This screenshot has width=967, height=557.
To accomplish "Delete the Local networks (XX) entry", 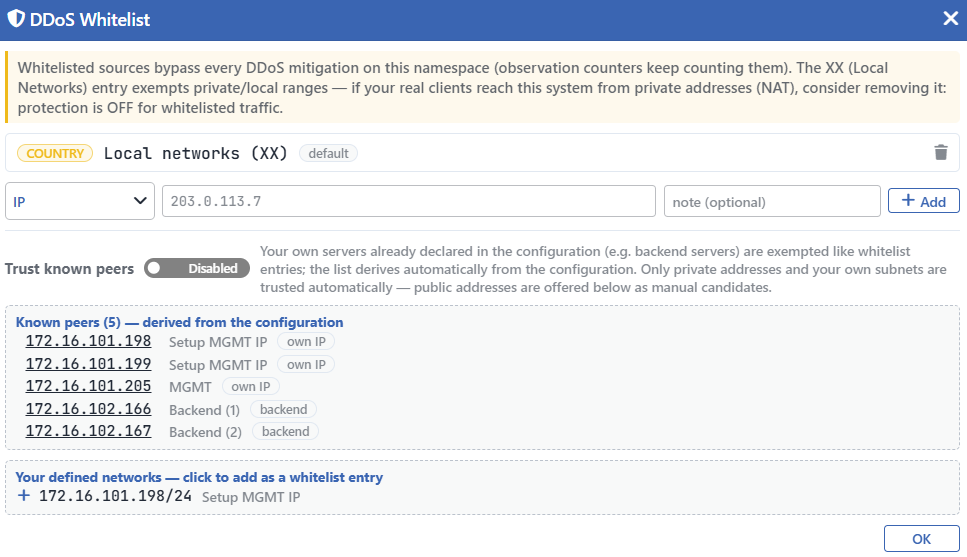I will tap(940, 152).
